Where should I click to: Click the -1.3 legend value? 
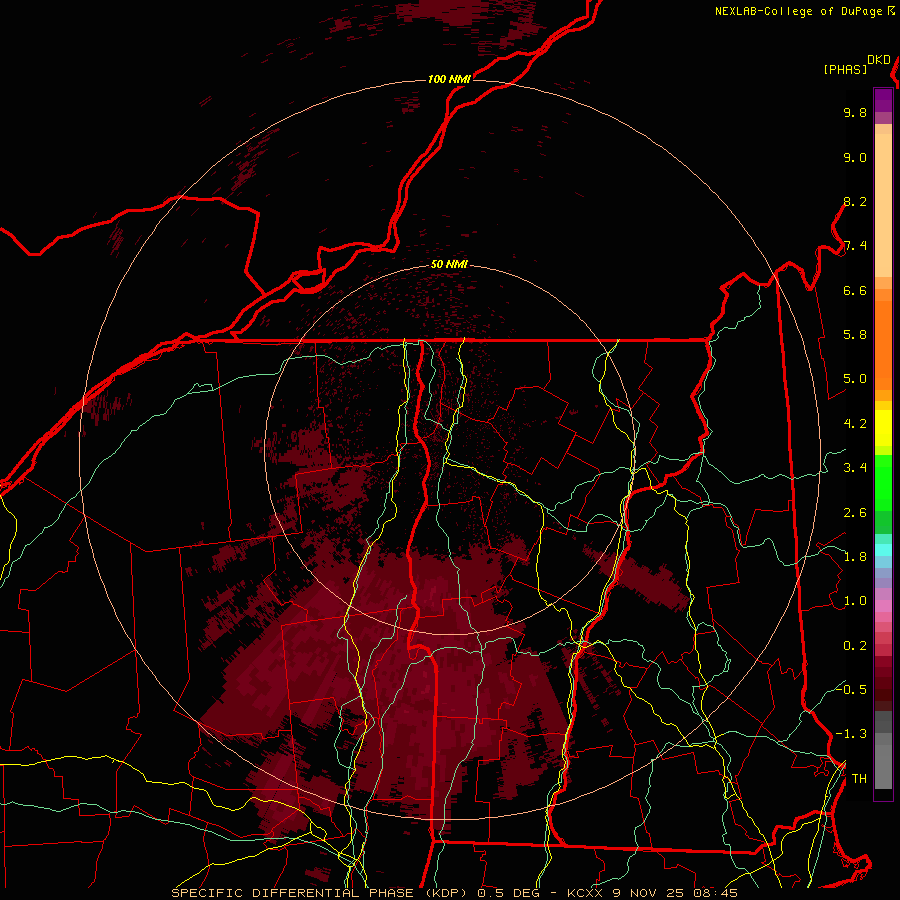[x=851, y=734]
